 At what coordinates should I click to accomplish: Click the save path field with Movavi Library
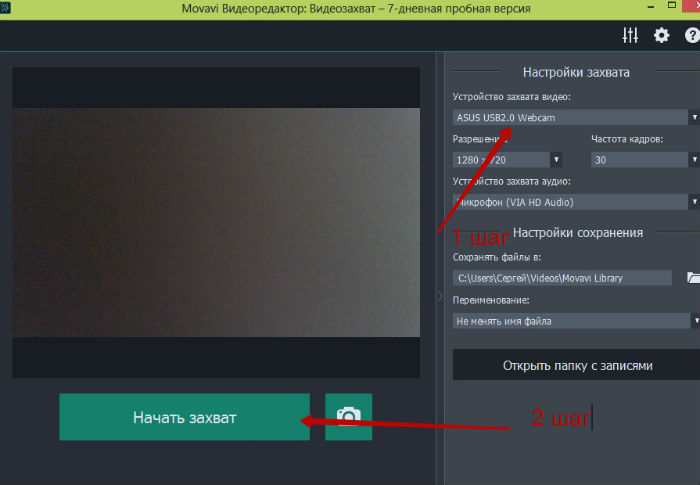562,278
